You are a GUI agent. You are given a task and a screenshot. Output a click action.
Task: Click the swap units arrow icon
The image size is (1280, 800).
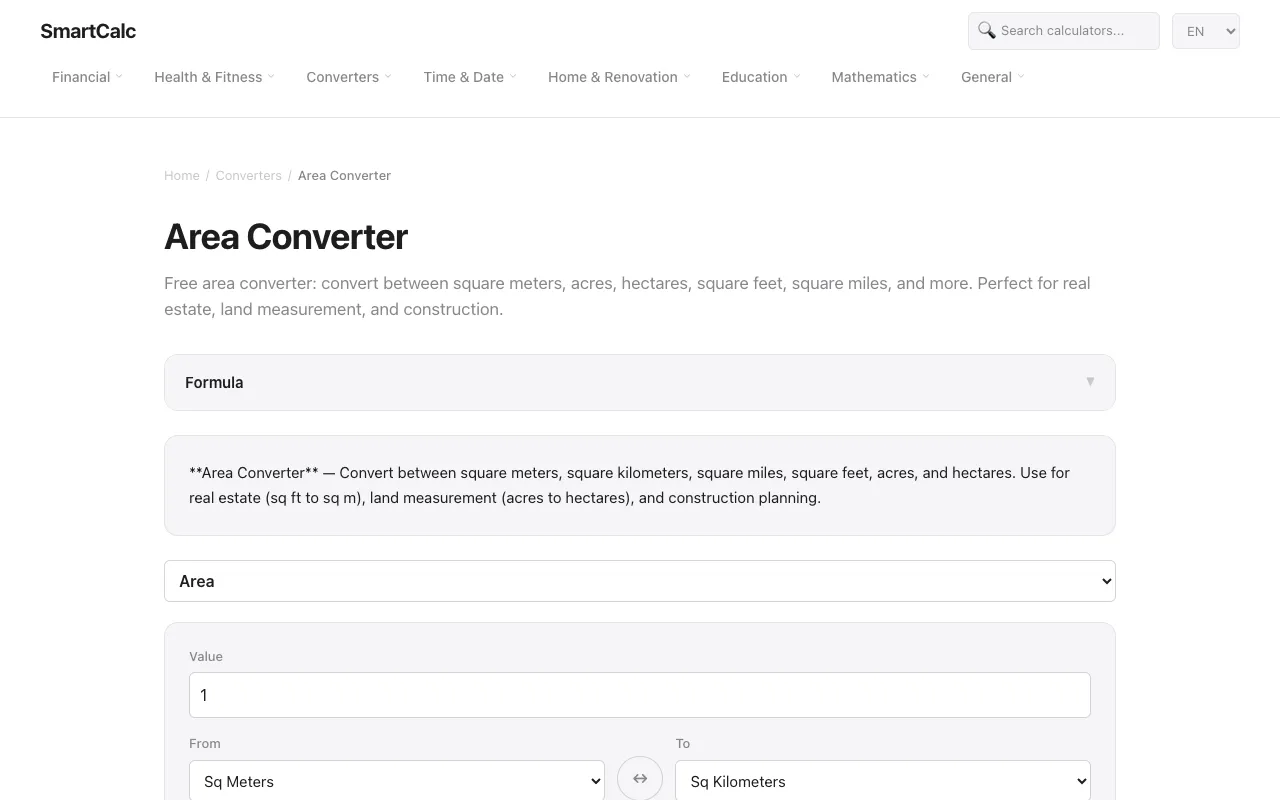640,779
